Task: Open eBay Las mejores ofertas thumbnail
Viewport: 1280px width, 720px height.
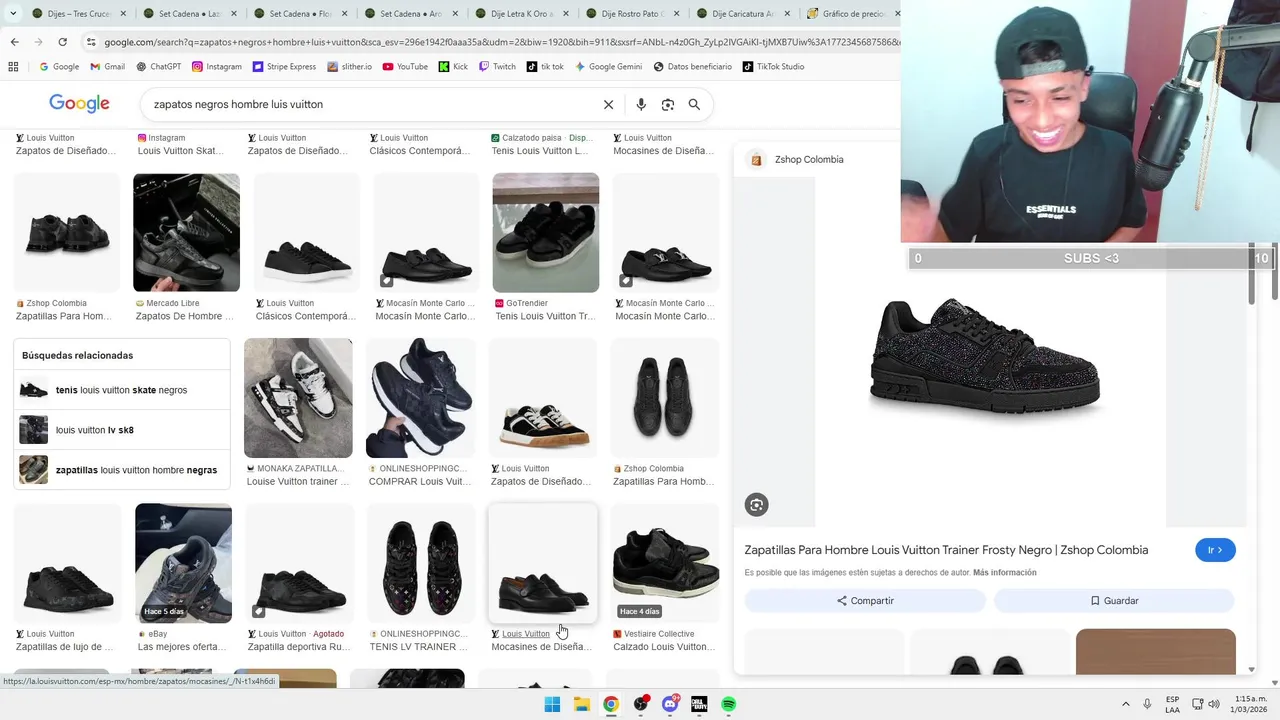Action: [183, 563]
